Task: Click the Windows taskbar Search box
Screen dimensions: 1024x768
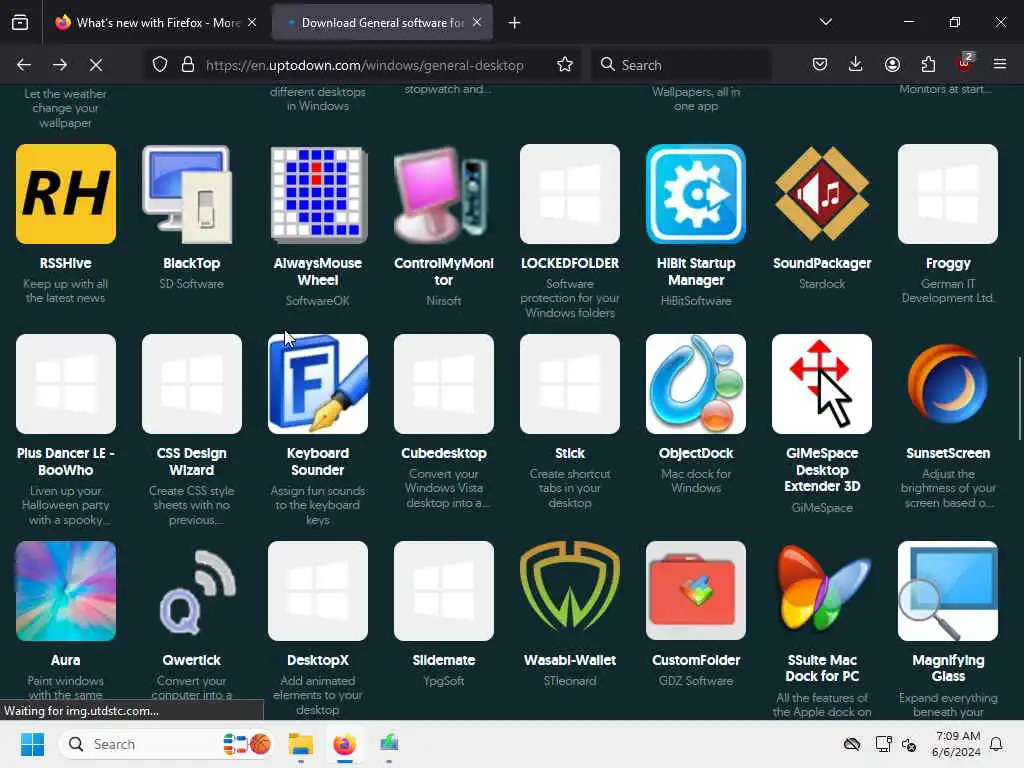Action: 167,744
